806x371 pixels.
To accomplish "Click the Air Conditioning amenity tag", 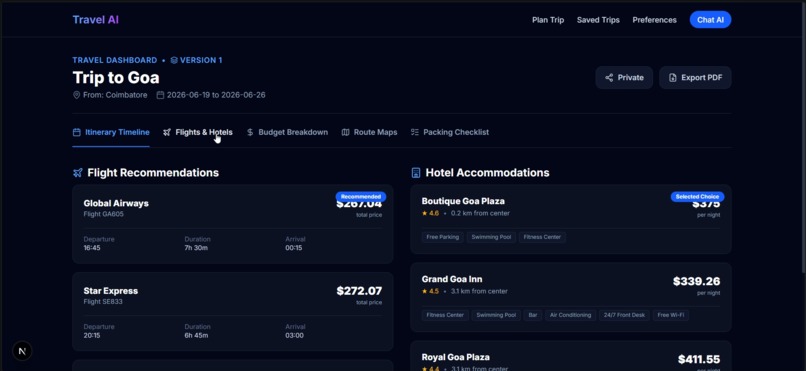I will [570, 315].
